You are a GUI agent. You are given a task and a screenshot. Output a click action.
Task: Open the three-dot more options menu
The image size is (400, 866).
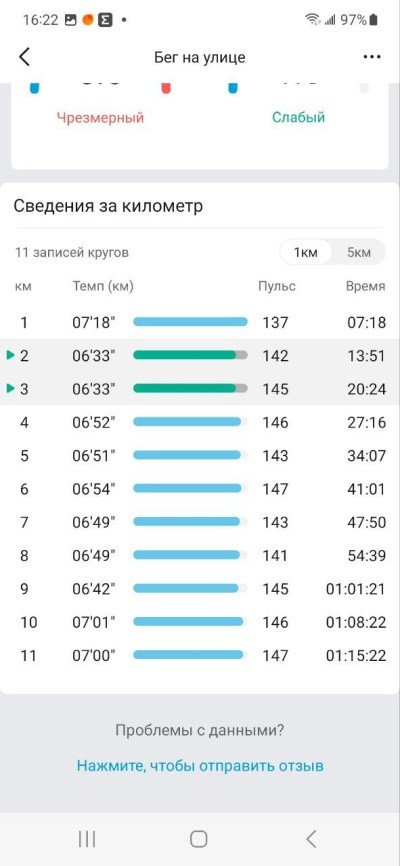point(372,57)
